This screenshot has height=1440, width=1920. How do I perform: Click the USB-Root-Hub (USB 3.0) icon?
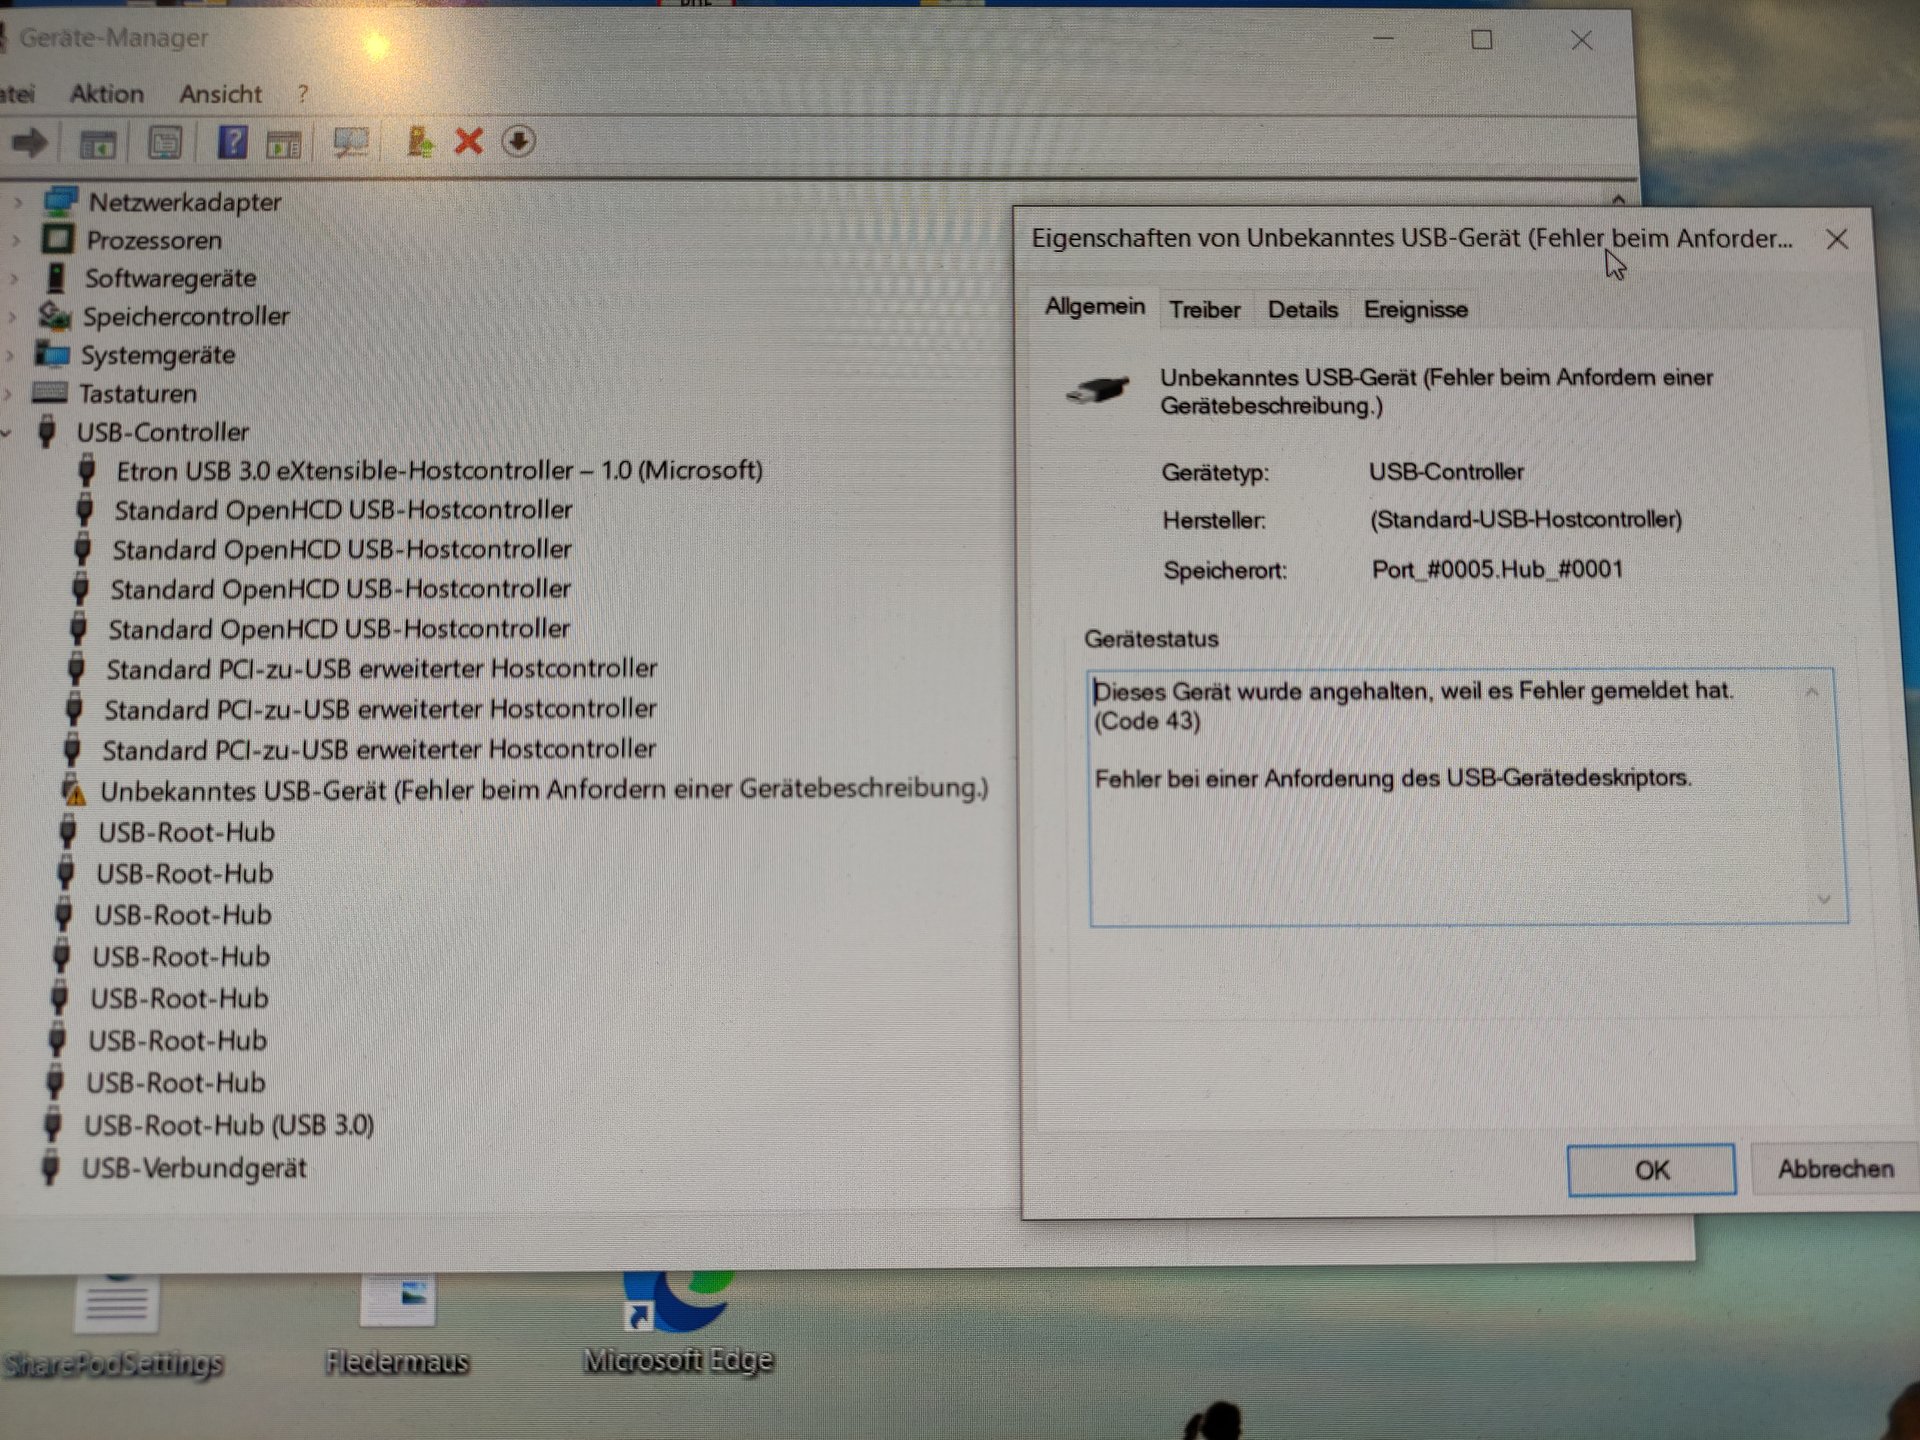[53, 1125]
